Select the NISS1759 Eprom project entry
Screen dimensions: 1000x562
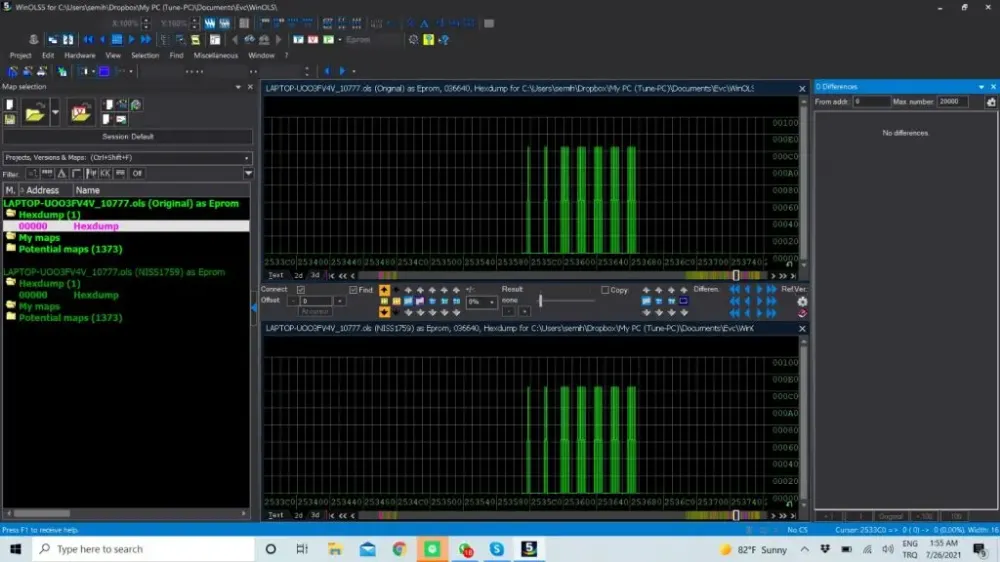pyautogui.click(x=114, y=272)
